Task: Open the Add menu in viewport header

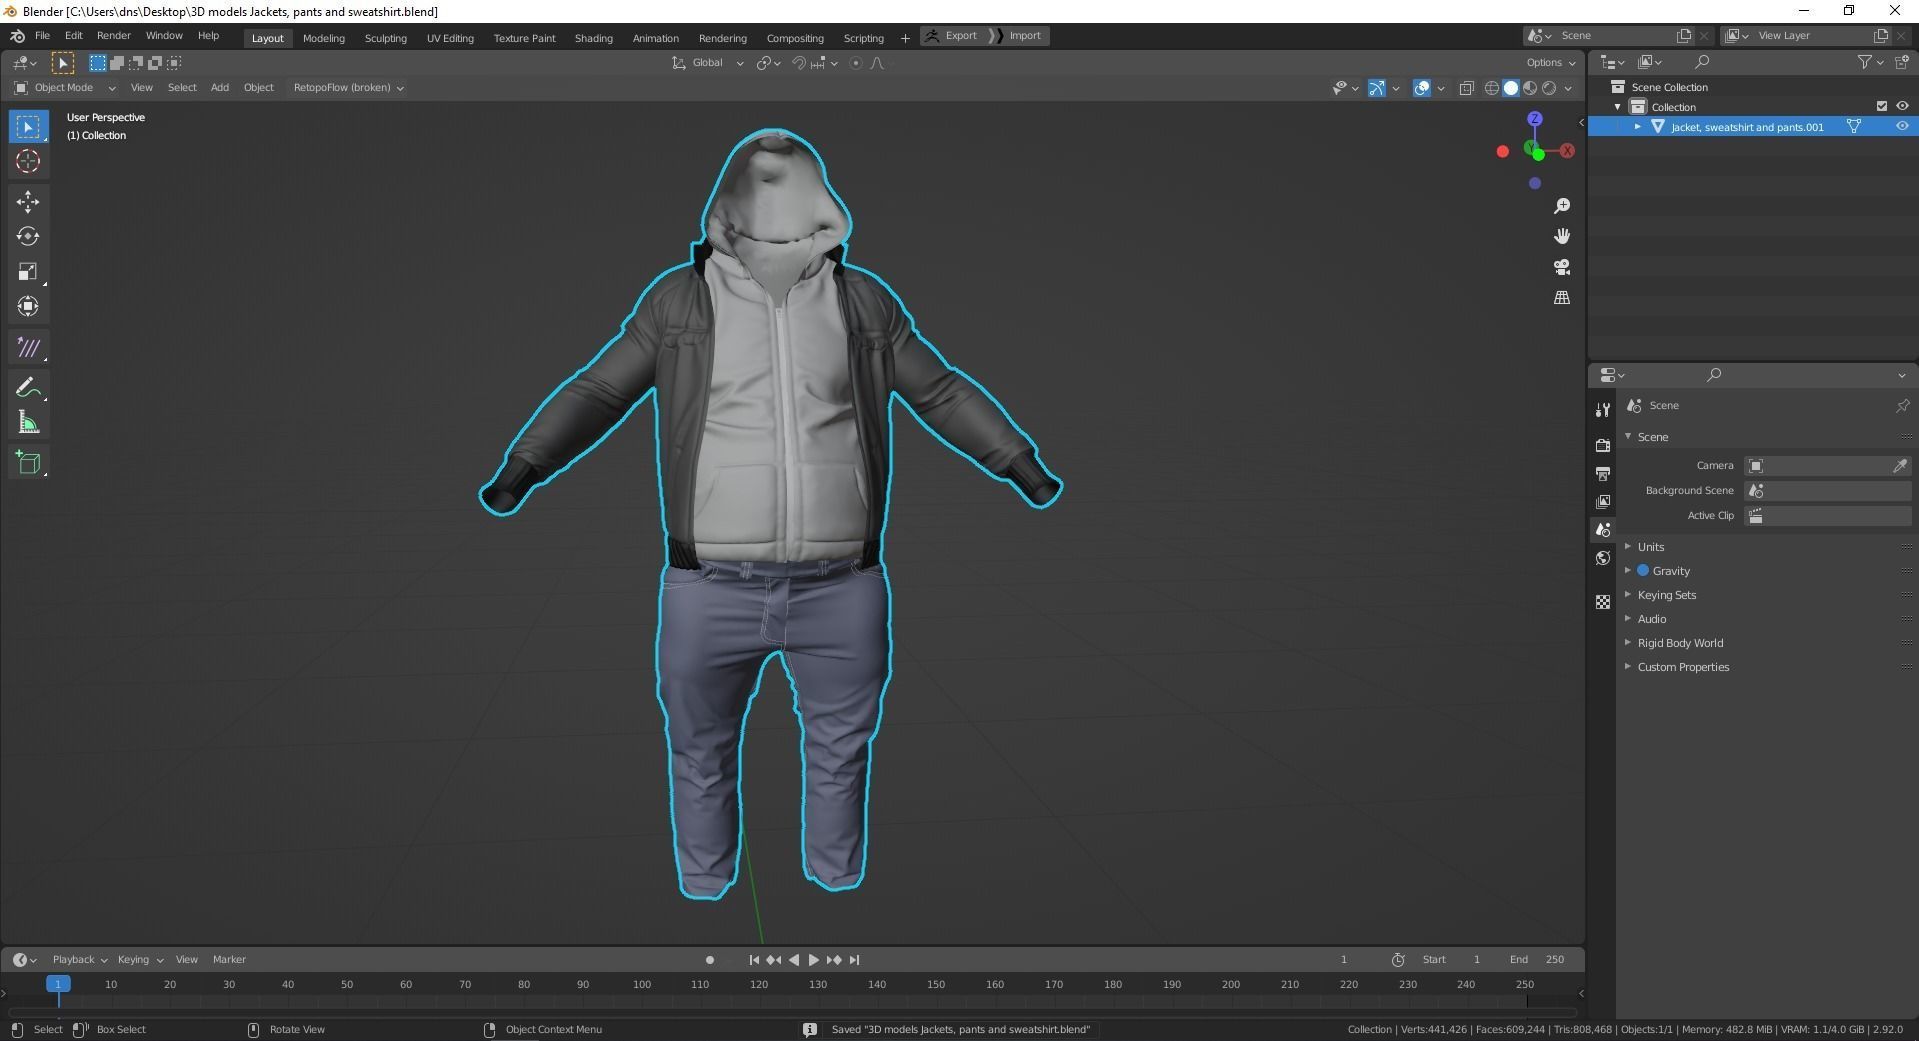Action: [219, 88]
